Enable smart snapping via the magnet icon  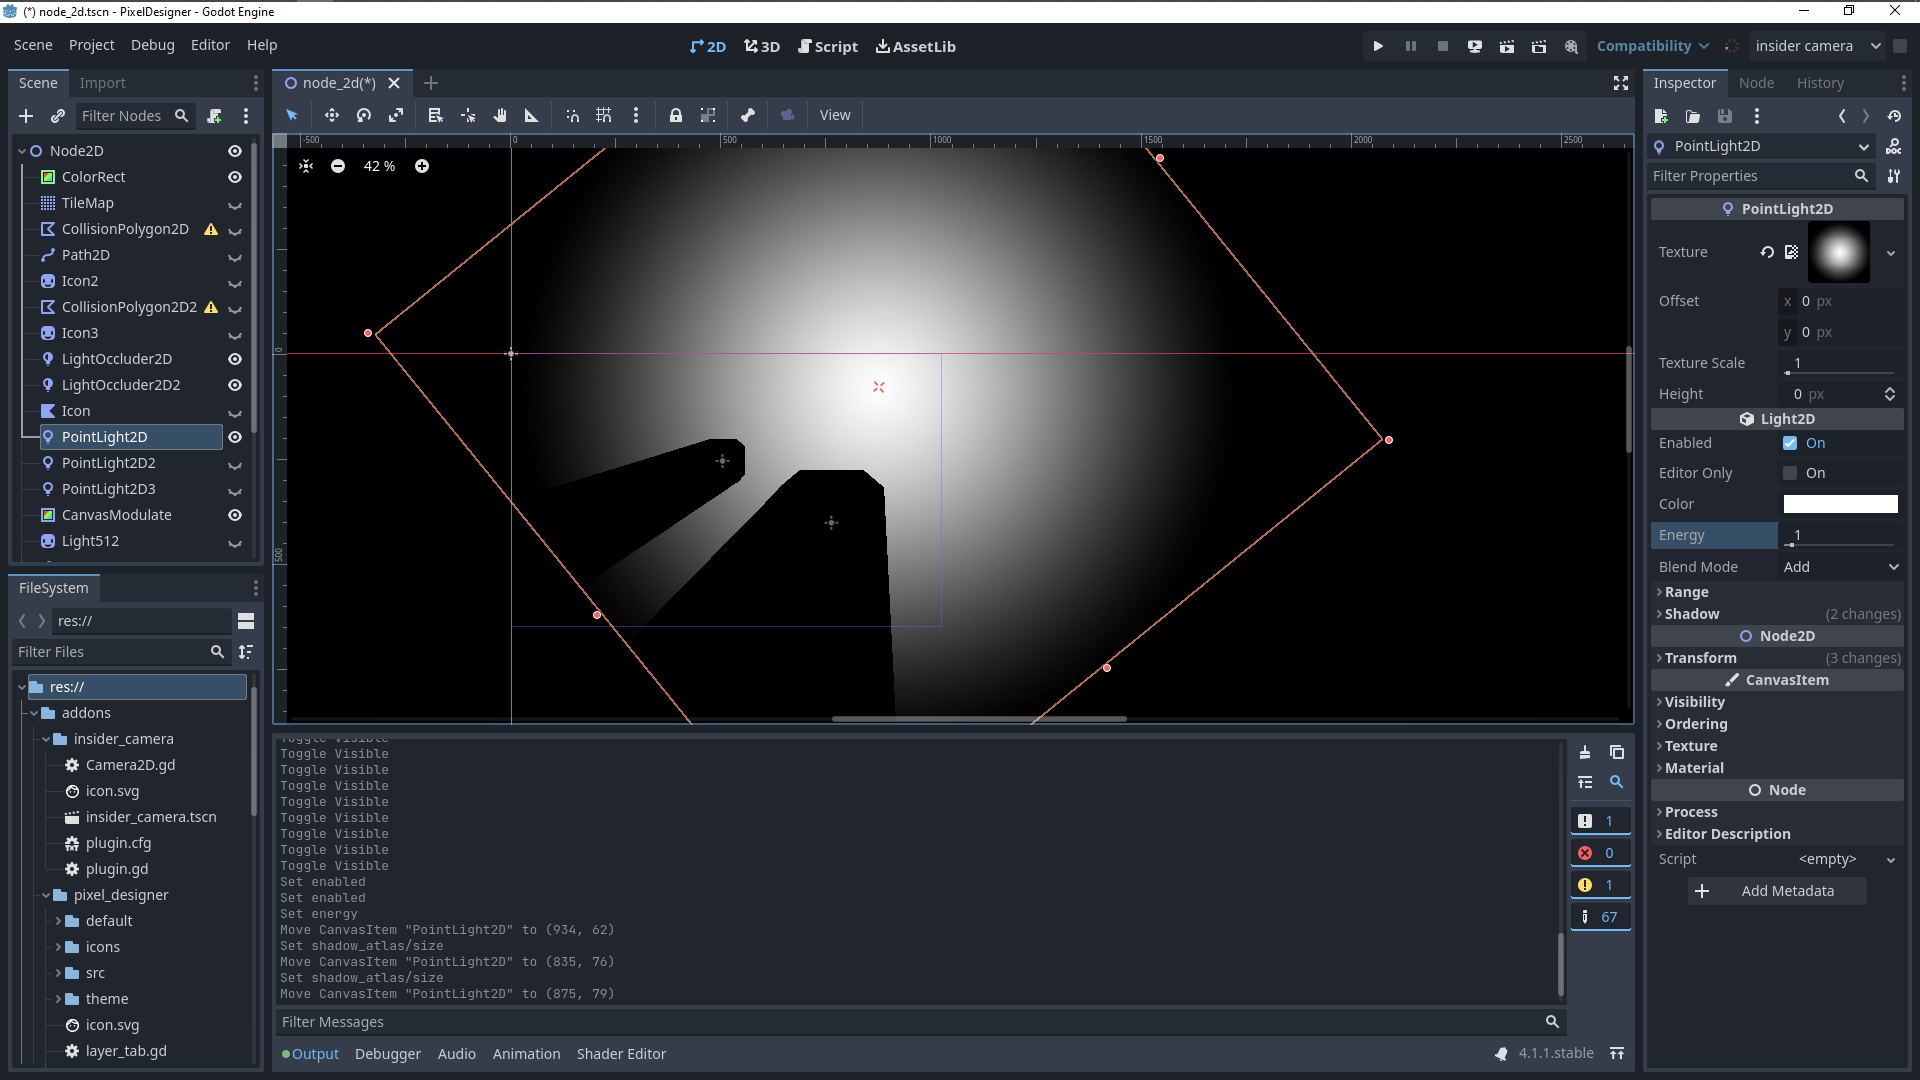(x=572, y=115)
